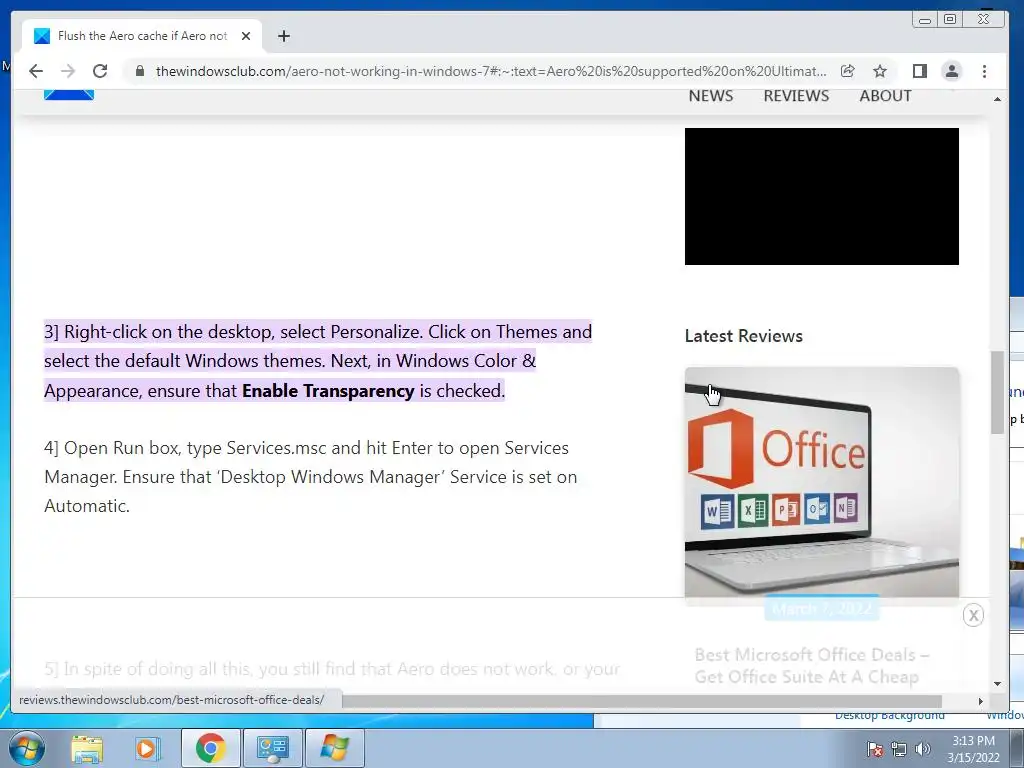Open the Control Panel taskbar item
The width and height of the screenshot is (1024, 768).
pyautogui.click(x=272, y=748)
